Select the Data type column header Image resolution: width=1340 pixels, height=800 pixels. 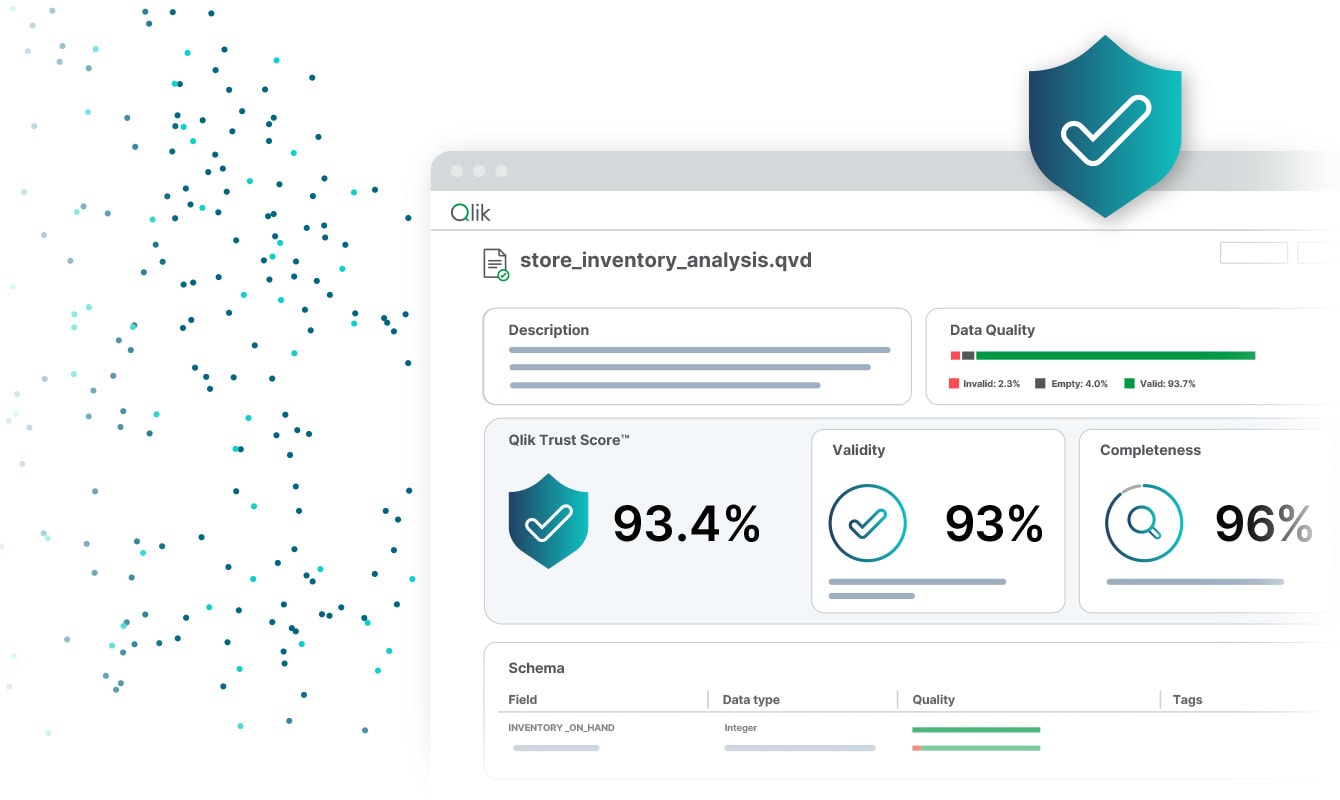tap(750, 700)
